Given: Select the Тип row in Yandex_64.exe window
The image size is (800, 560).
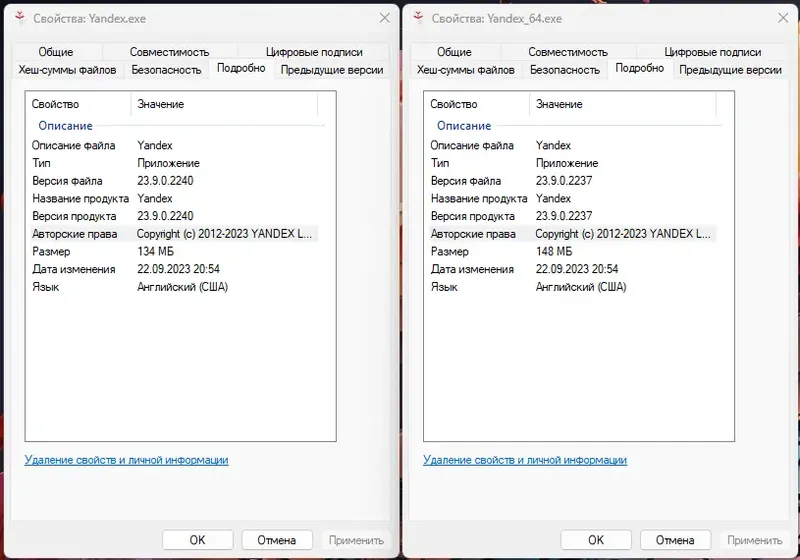Looking at the screenshot, I should point(572,163).
